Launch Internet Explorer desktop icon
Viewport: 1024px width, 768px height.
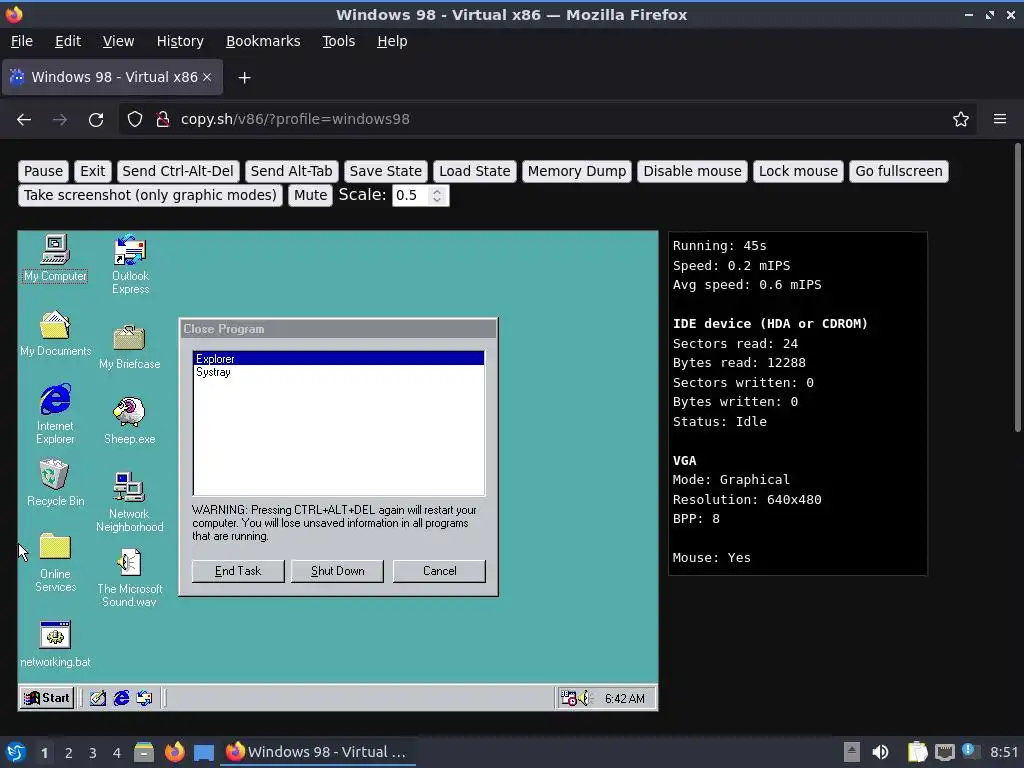pos(55,414)
